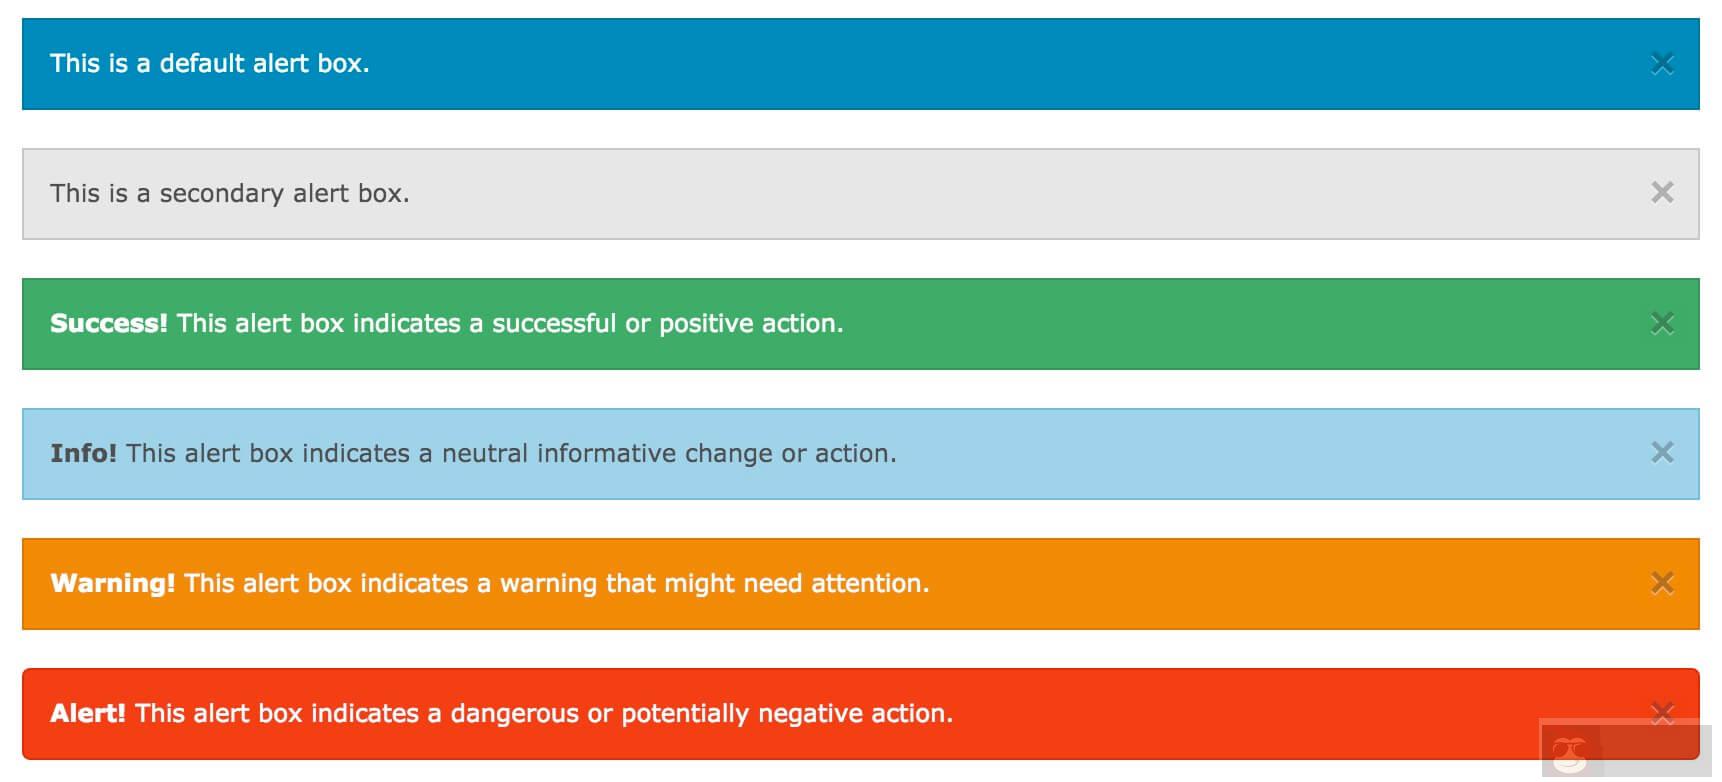The width and height of the screenshot is (1722, 782).
Task: Close the orange Warning alert
Action: coord(1662,583)
